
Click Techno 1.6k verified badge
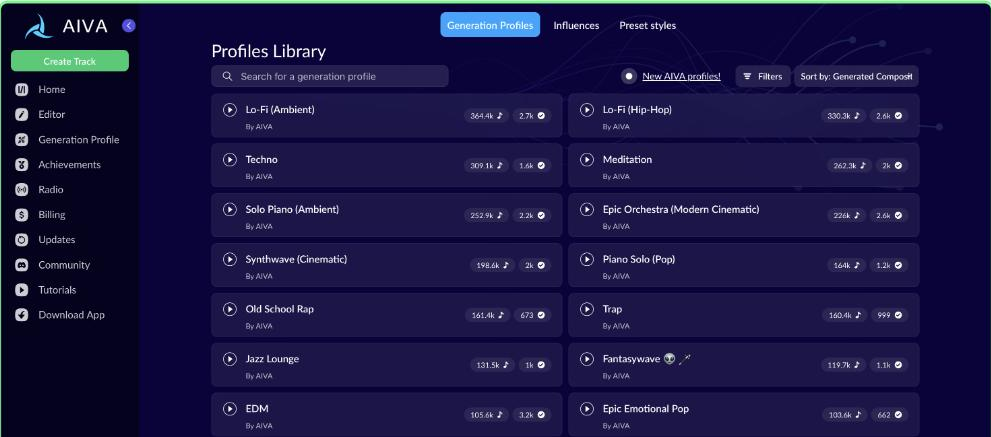(532, 166)
